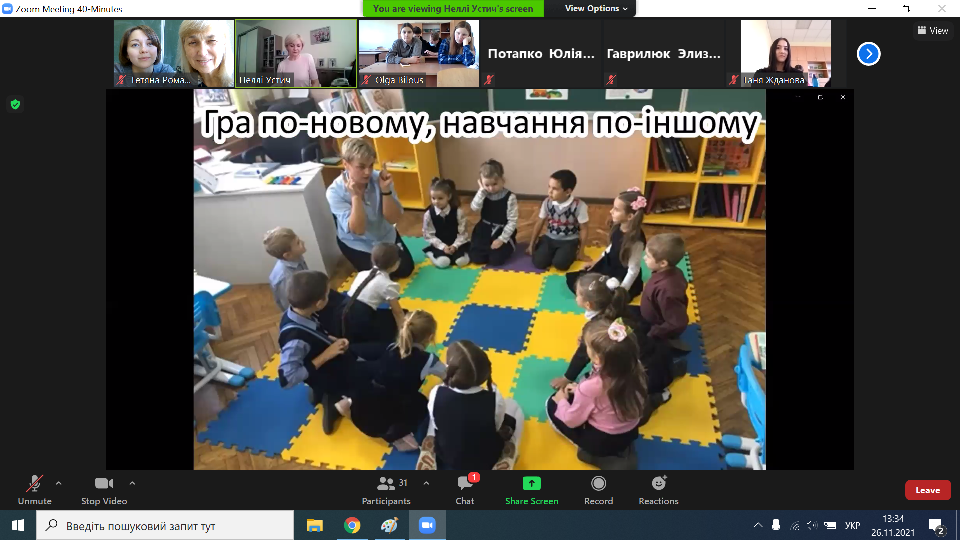Switch input language УКР
This screenshot has height=540, width=960.
tap(852, 525)
